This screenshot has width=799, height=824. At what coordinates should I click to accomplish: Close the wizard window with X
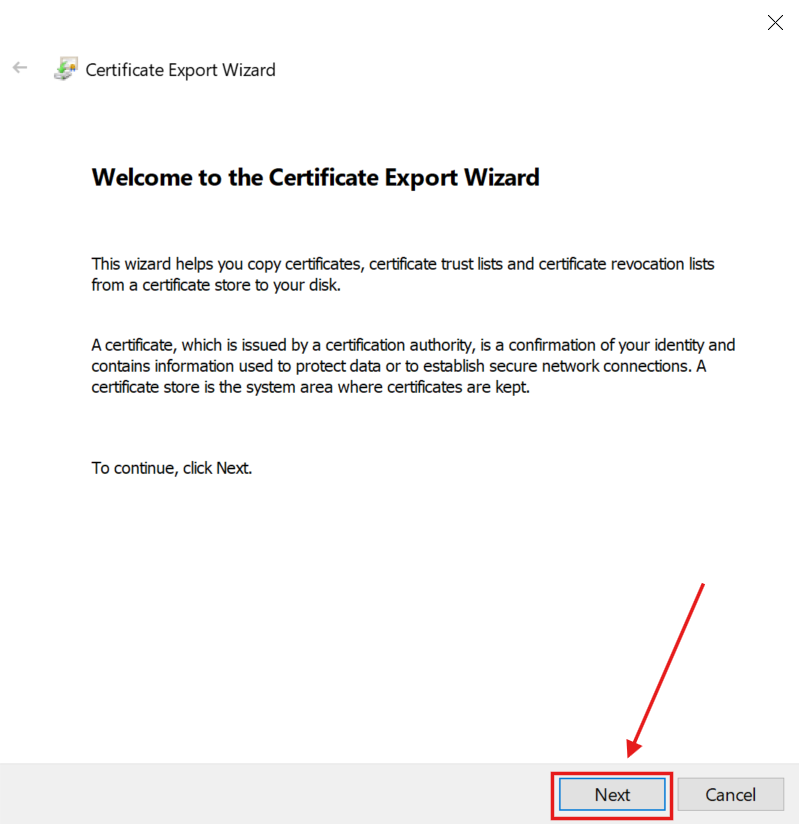tap(775, 23)
